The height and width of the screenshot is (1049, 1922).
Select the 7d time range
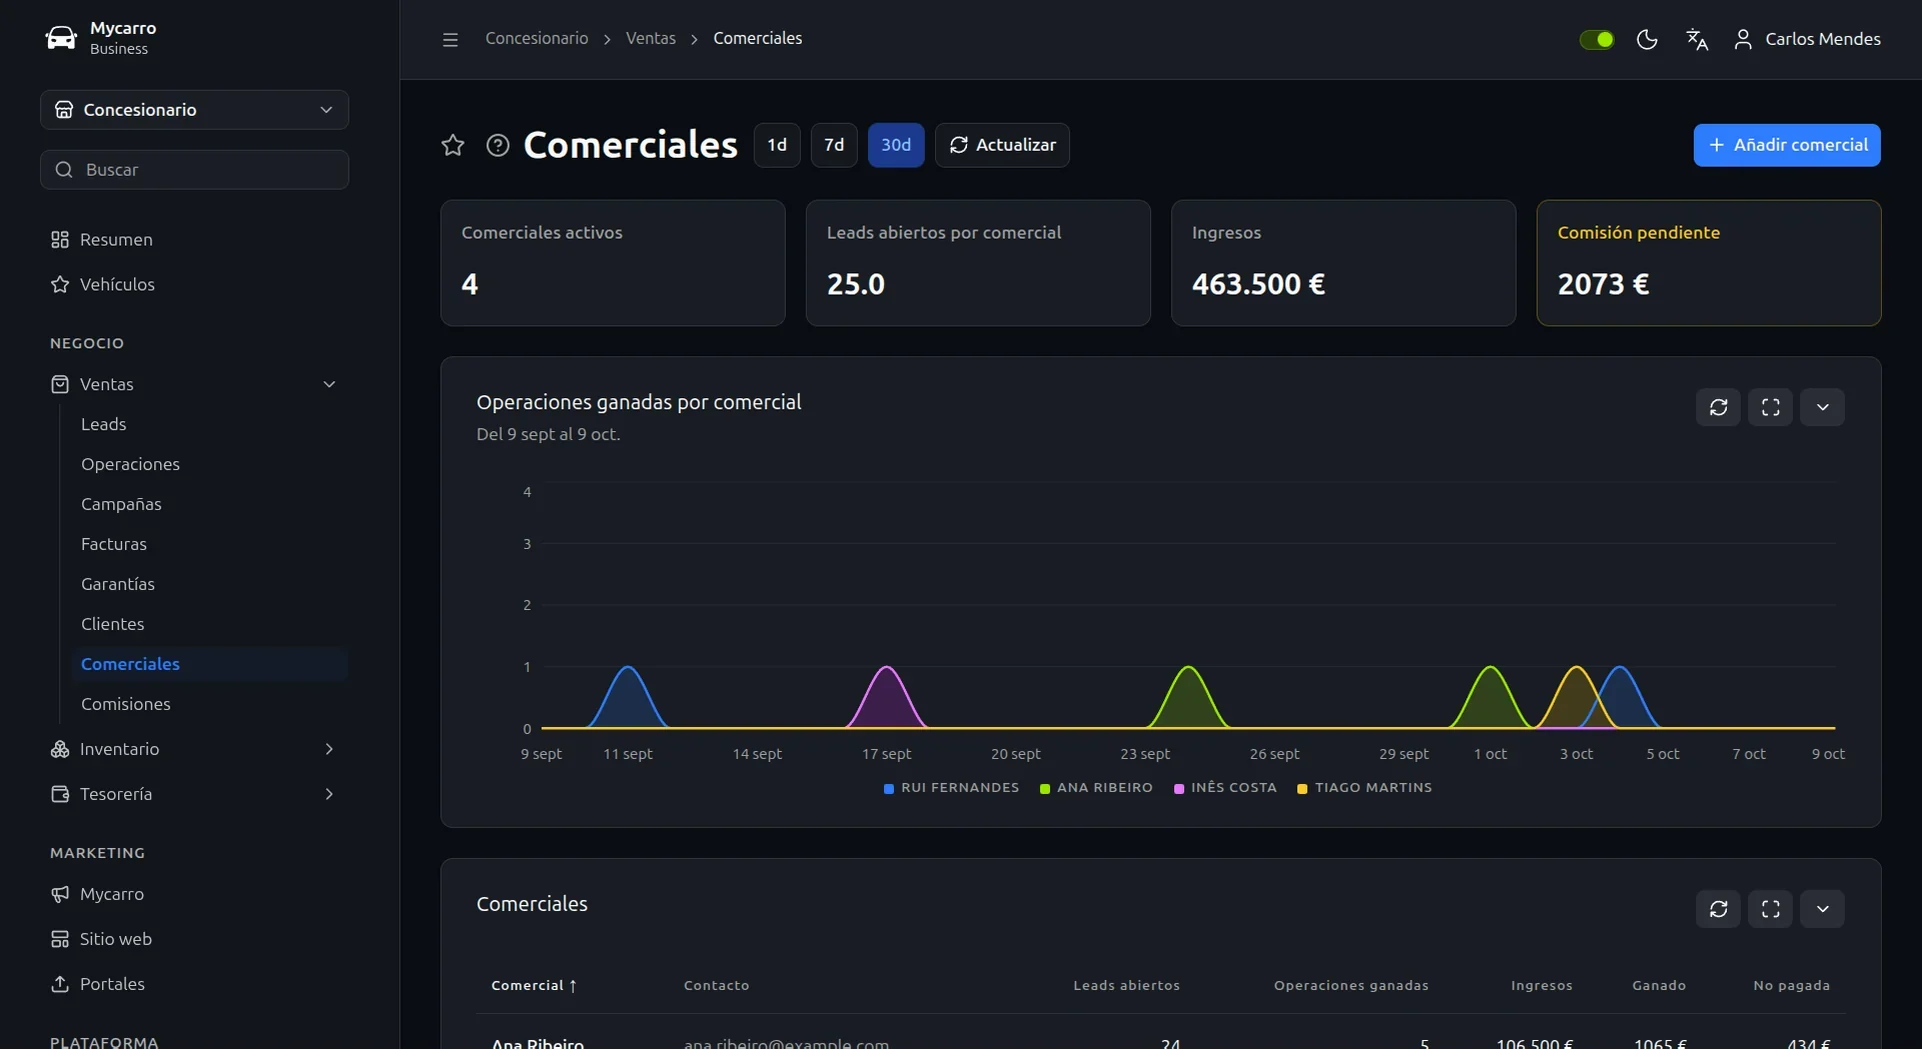pyautogui.click(x=834, y=145)
